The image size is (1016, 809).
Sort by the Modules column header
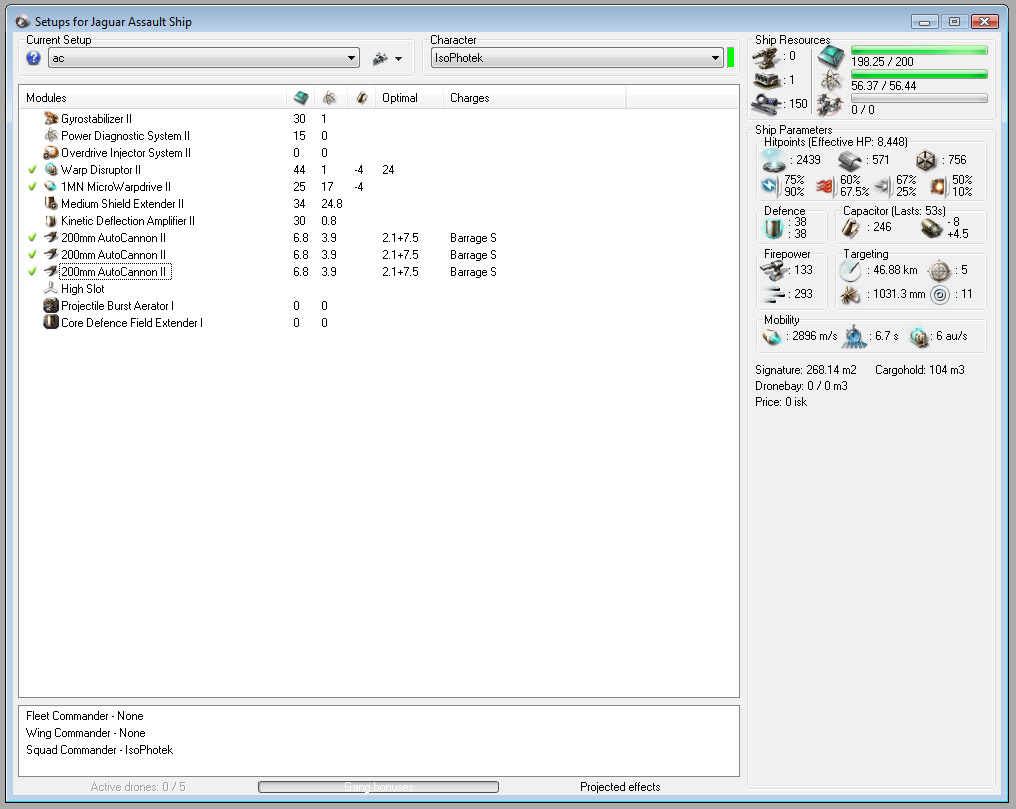(153, 98)
